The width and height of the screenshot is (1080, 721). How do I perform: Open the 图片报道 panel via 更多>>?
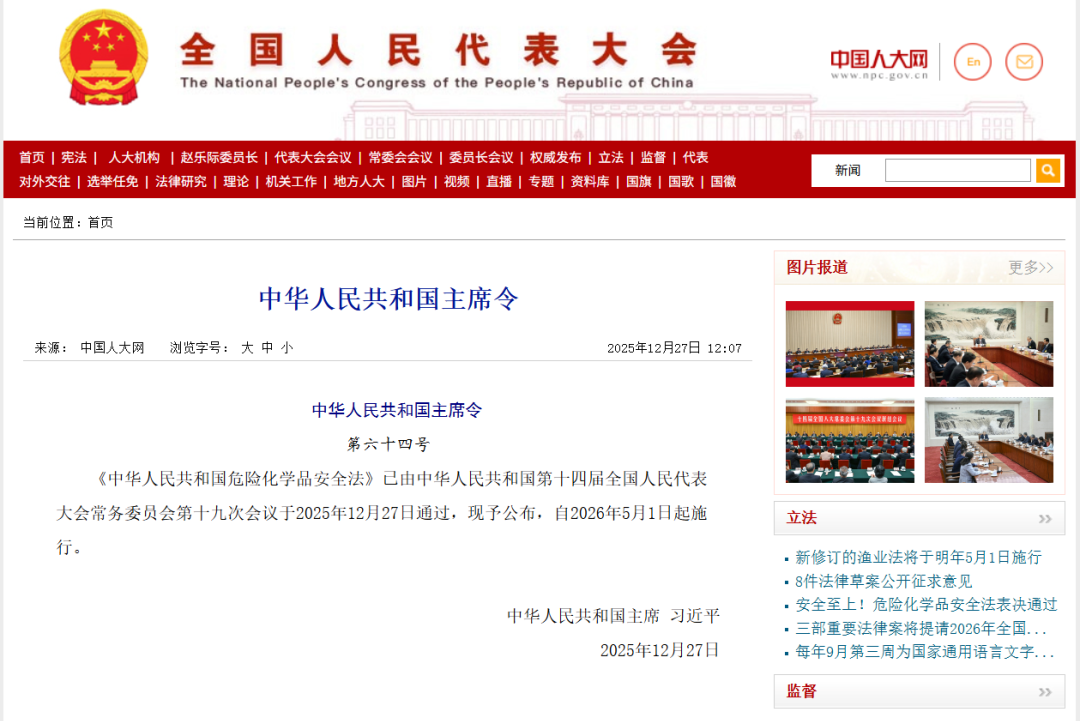pos(1030,268)
